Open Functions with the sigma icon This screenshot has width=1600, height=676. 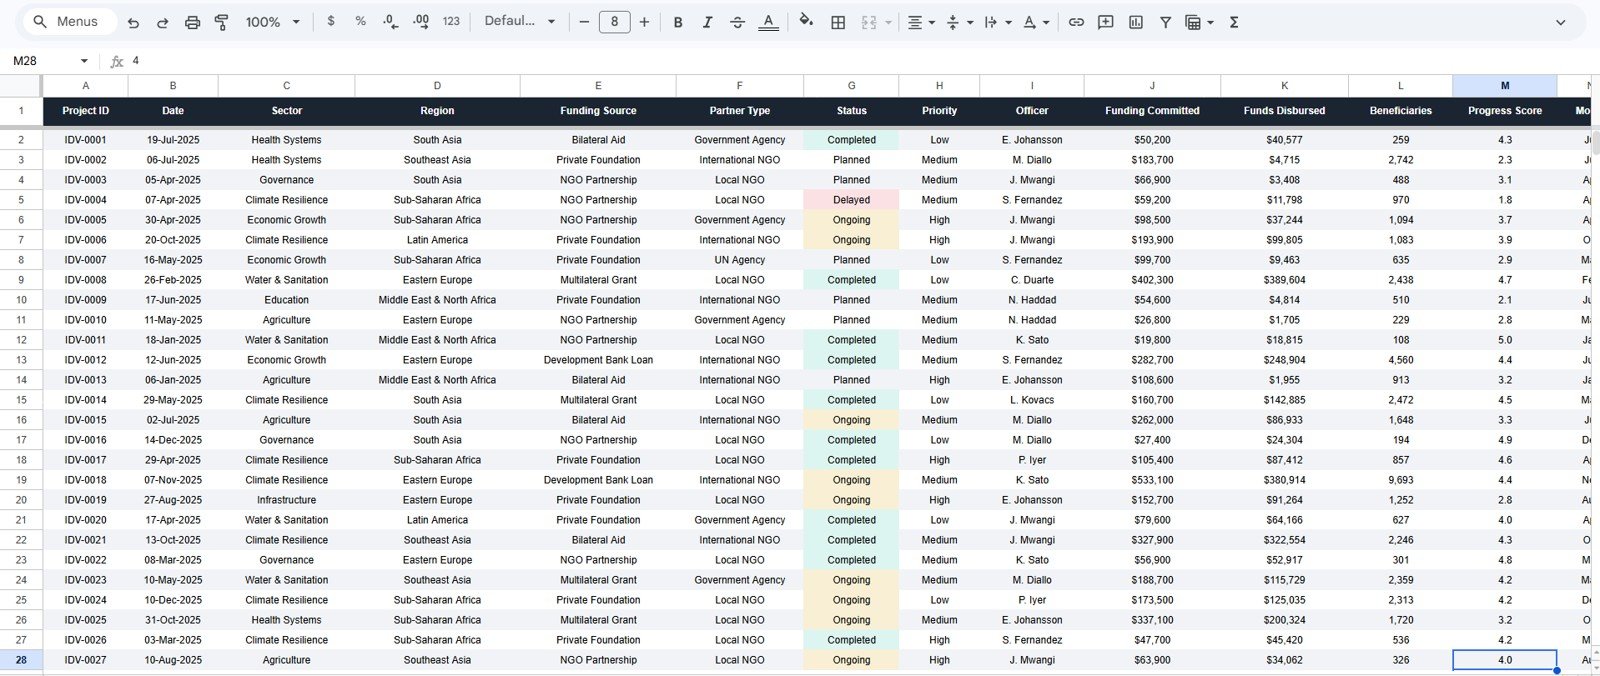tap(1234, 22)
